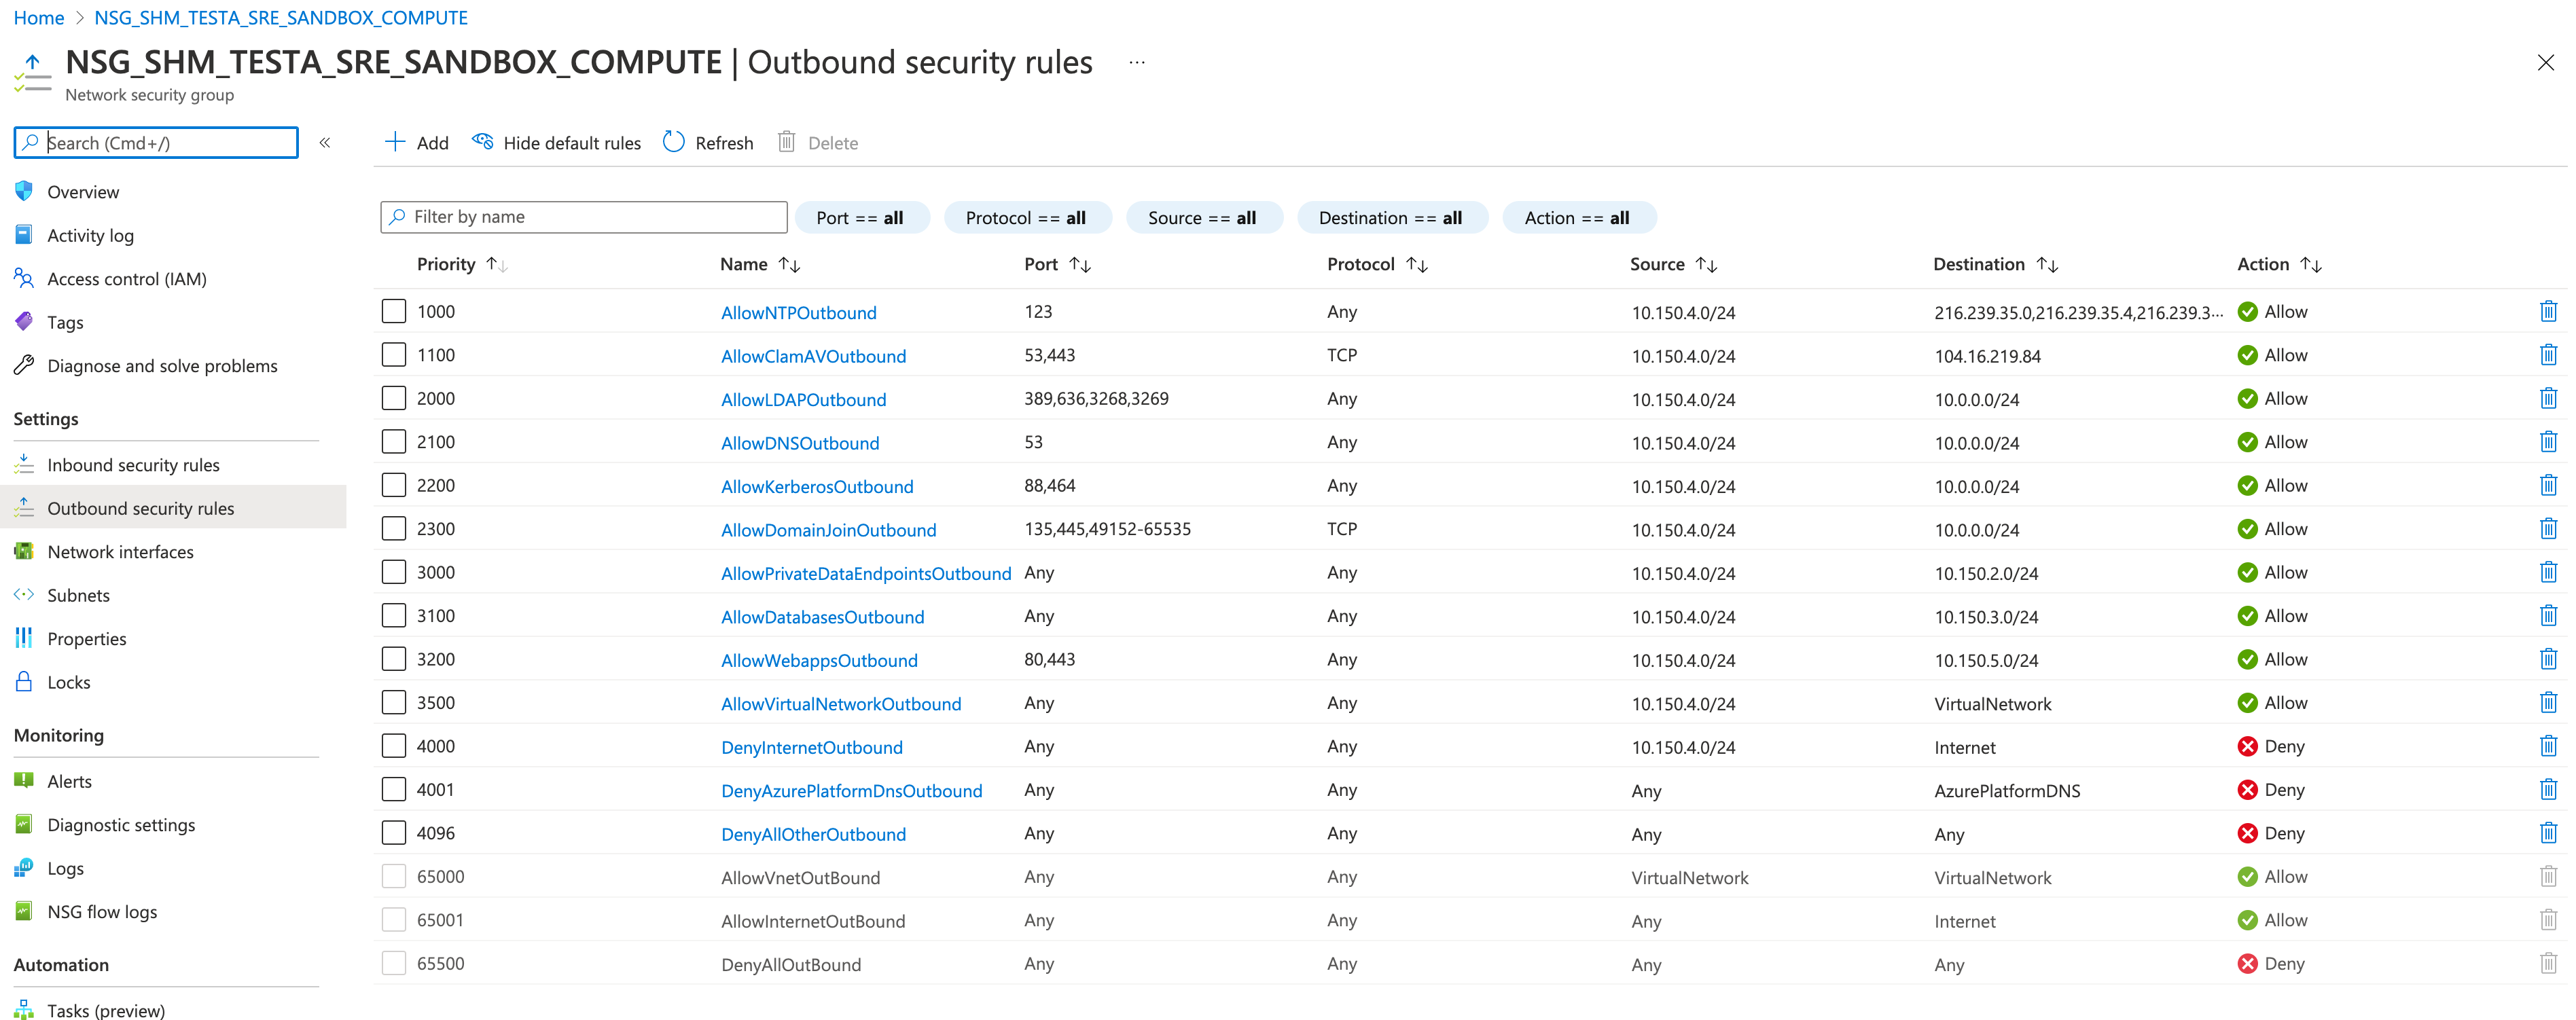Focus the sidebar Search field

(x=156, y=142)
